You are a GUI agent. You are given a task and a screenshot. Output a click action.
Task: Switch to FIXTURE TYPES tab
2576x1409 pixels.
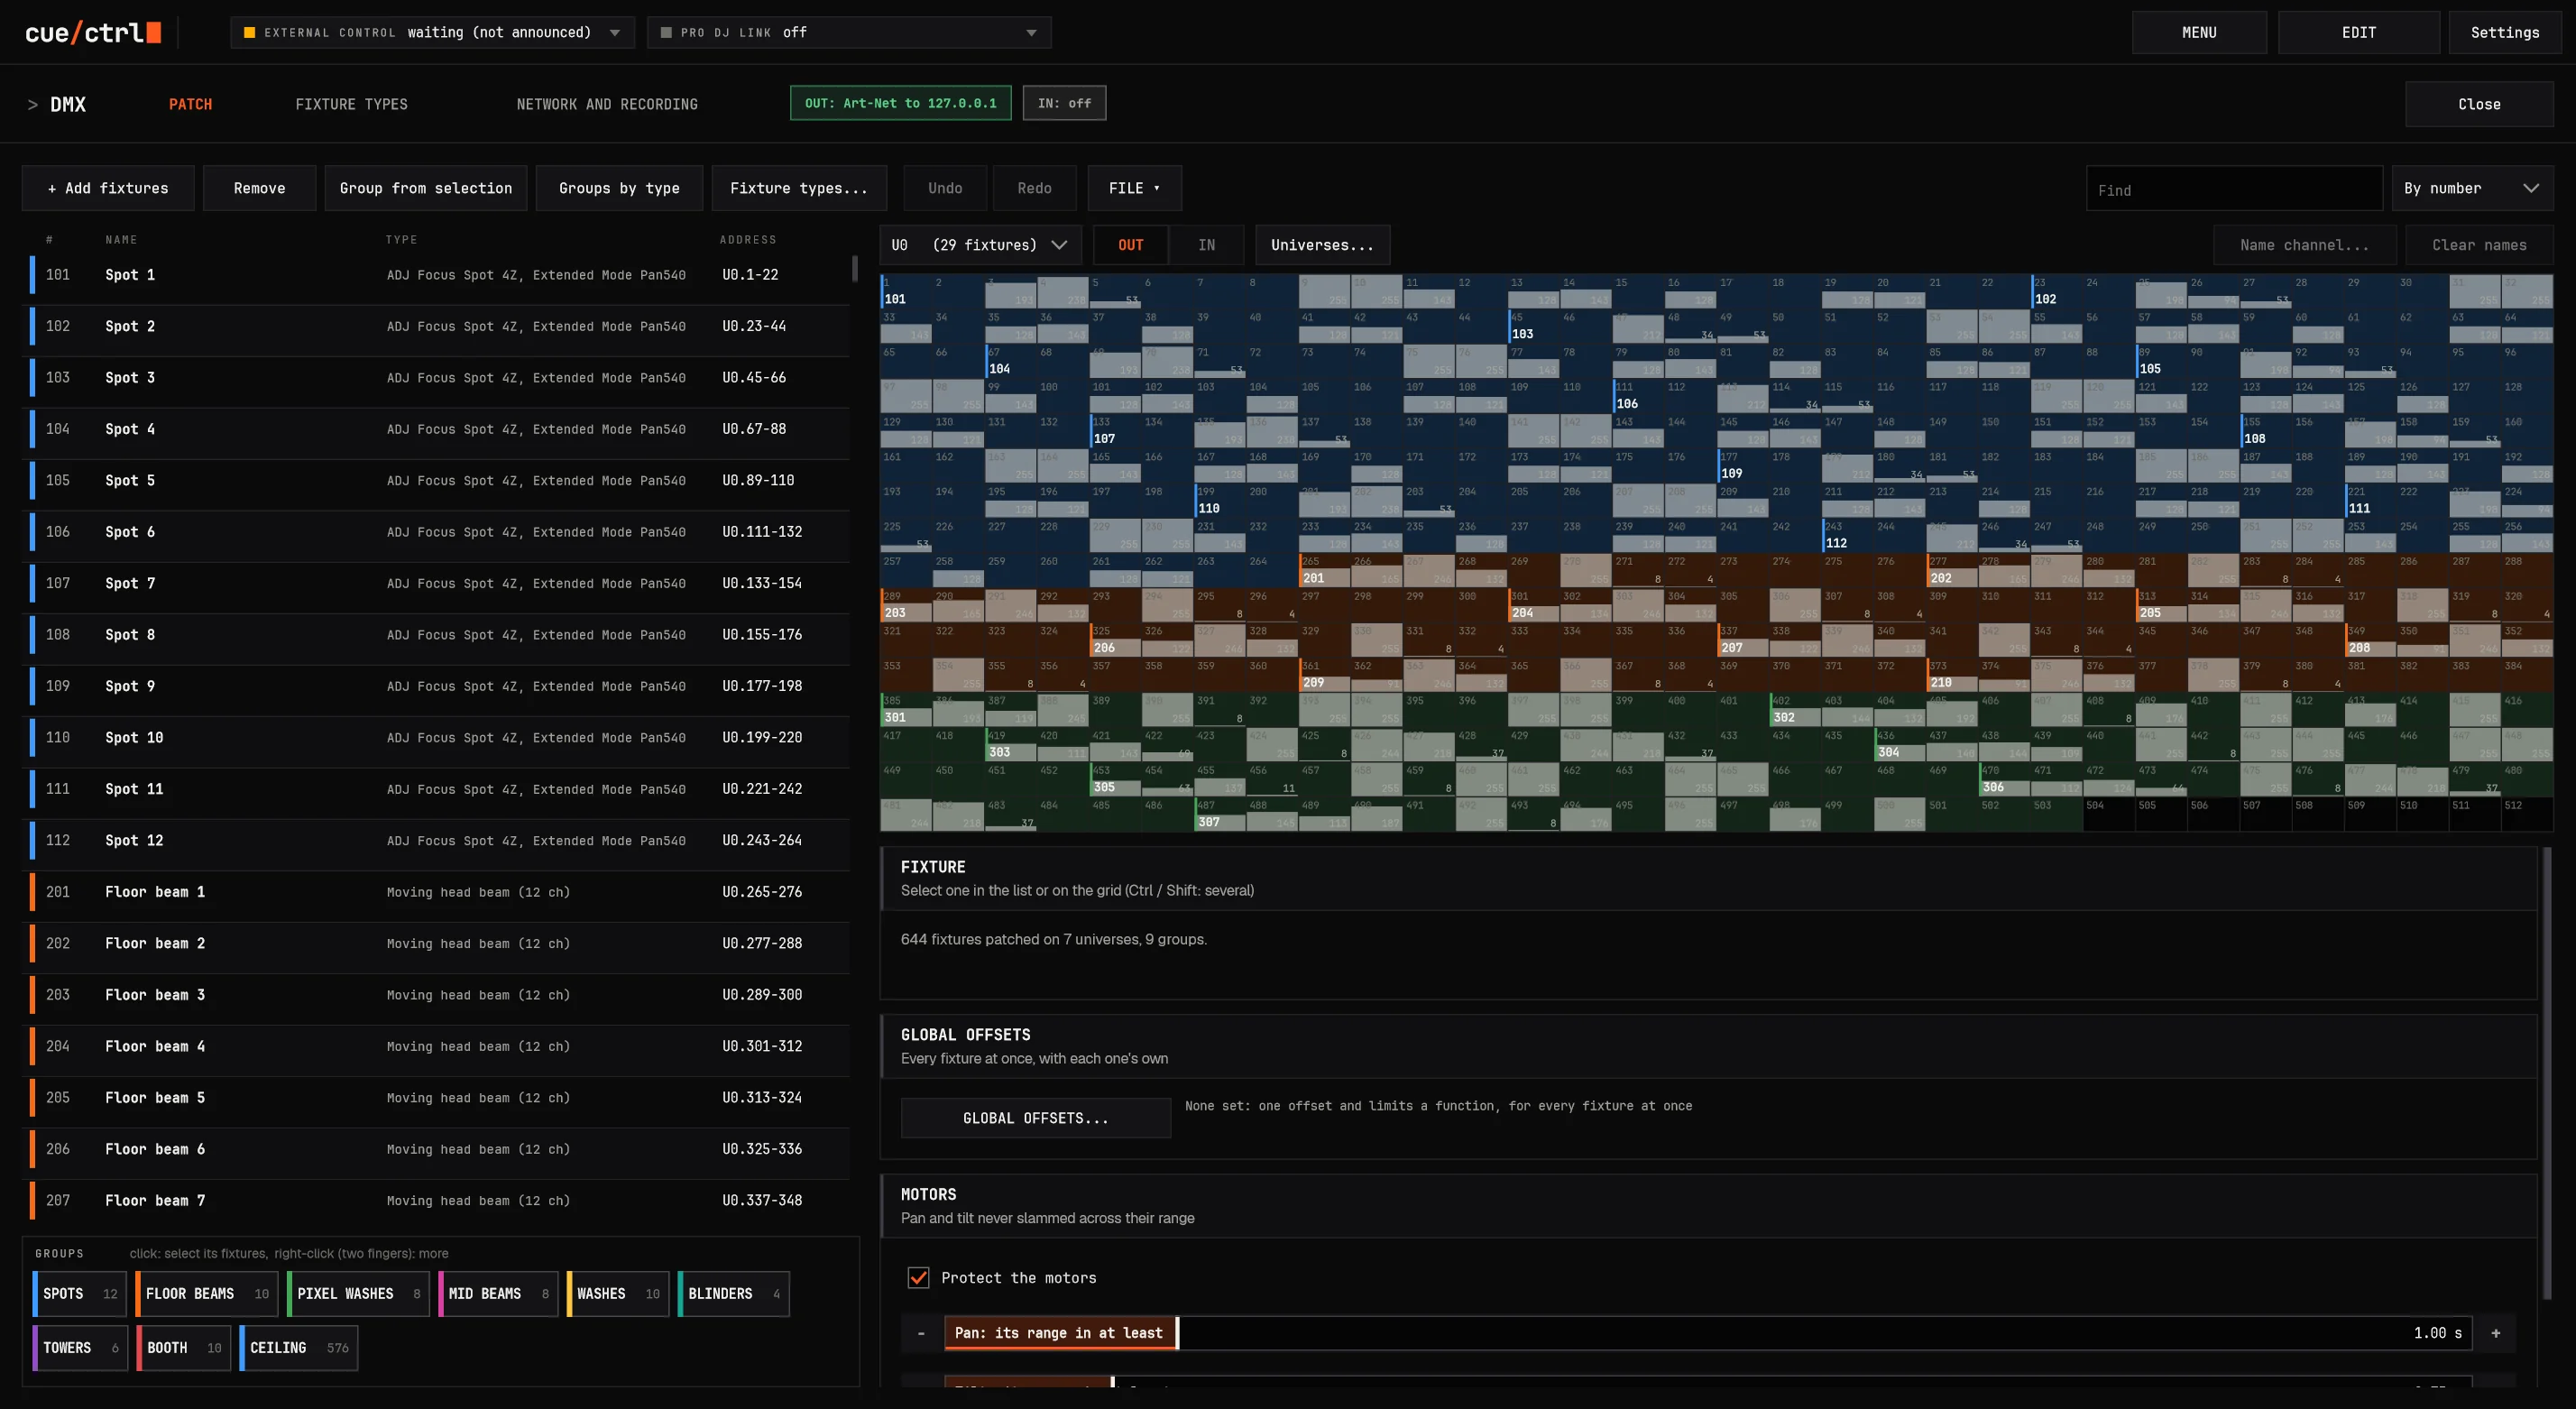coord(351,104)
